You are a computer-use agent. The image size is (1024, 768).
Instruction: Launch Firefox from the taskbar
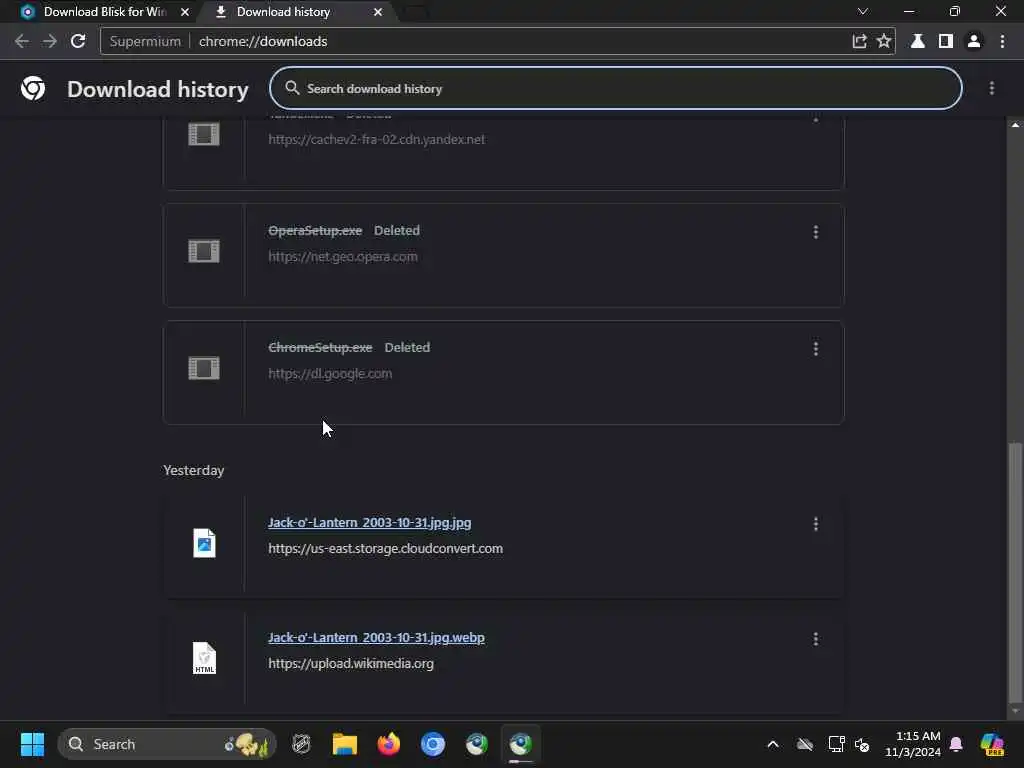389,744
